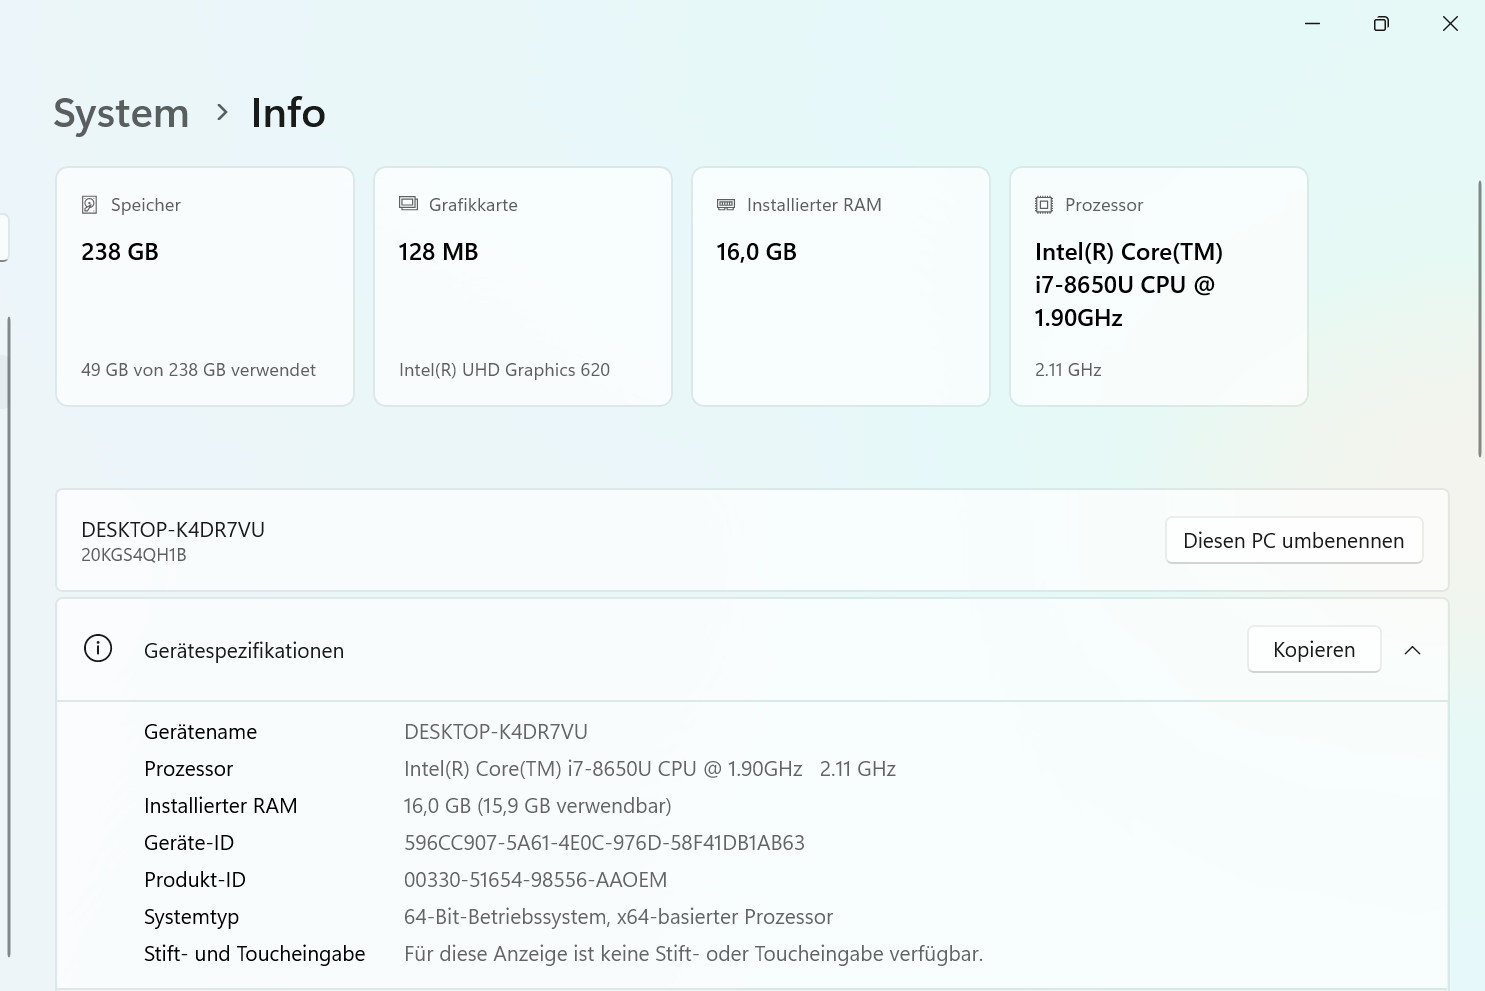Open the storage card showing 49 GB von 238 GB verwendet

[205, 287]
